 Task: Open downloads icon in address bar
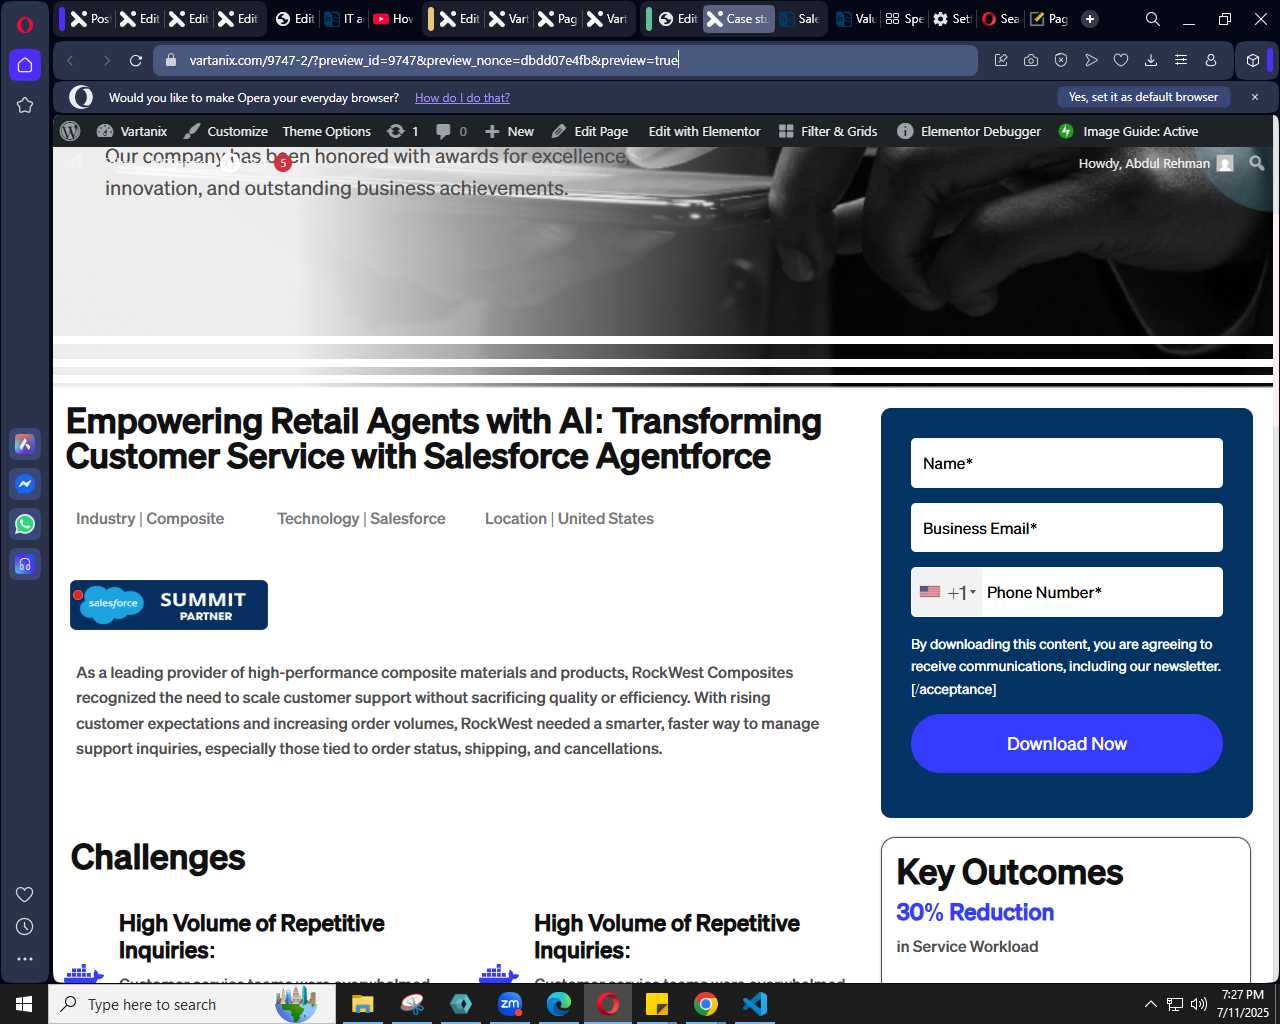[1151, 61]
